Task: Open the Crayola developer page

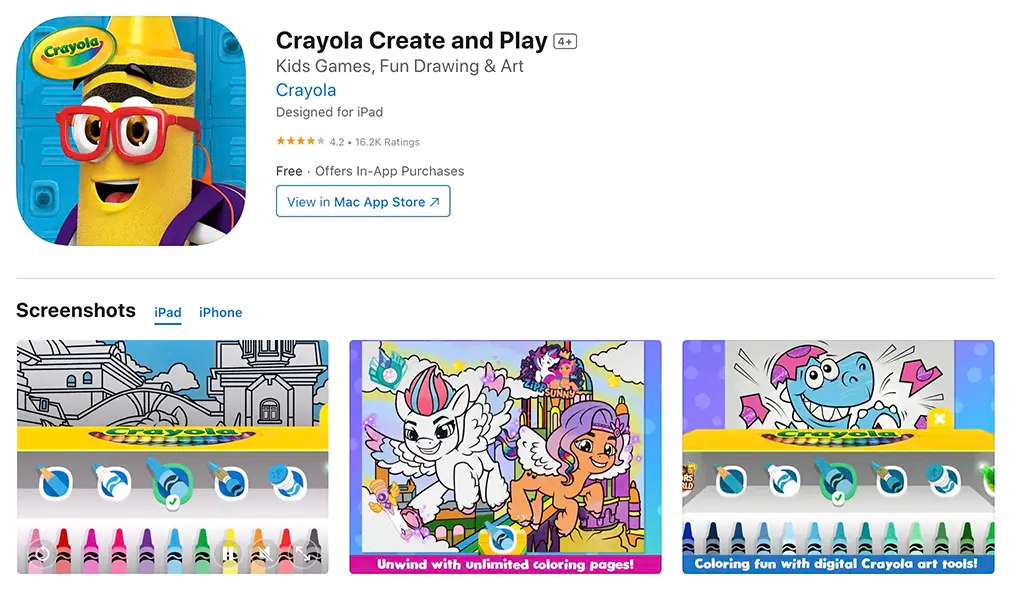Action: point(305,90)
